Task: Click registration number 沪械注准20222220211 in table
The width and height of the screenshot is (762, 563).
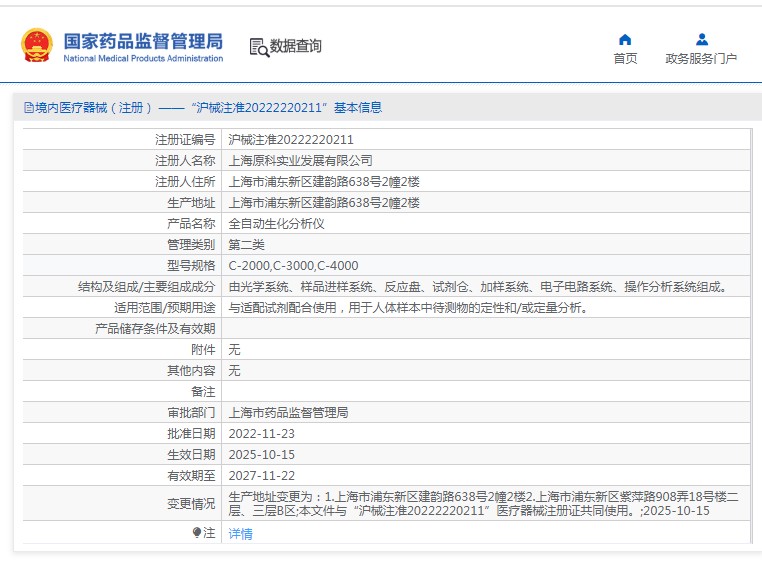Action: 291,140
